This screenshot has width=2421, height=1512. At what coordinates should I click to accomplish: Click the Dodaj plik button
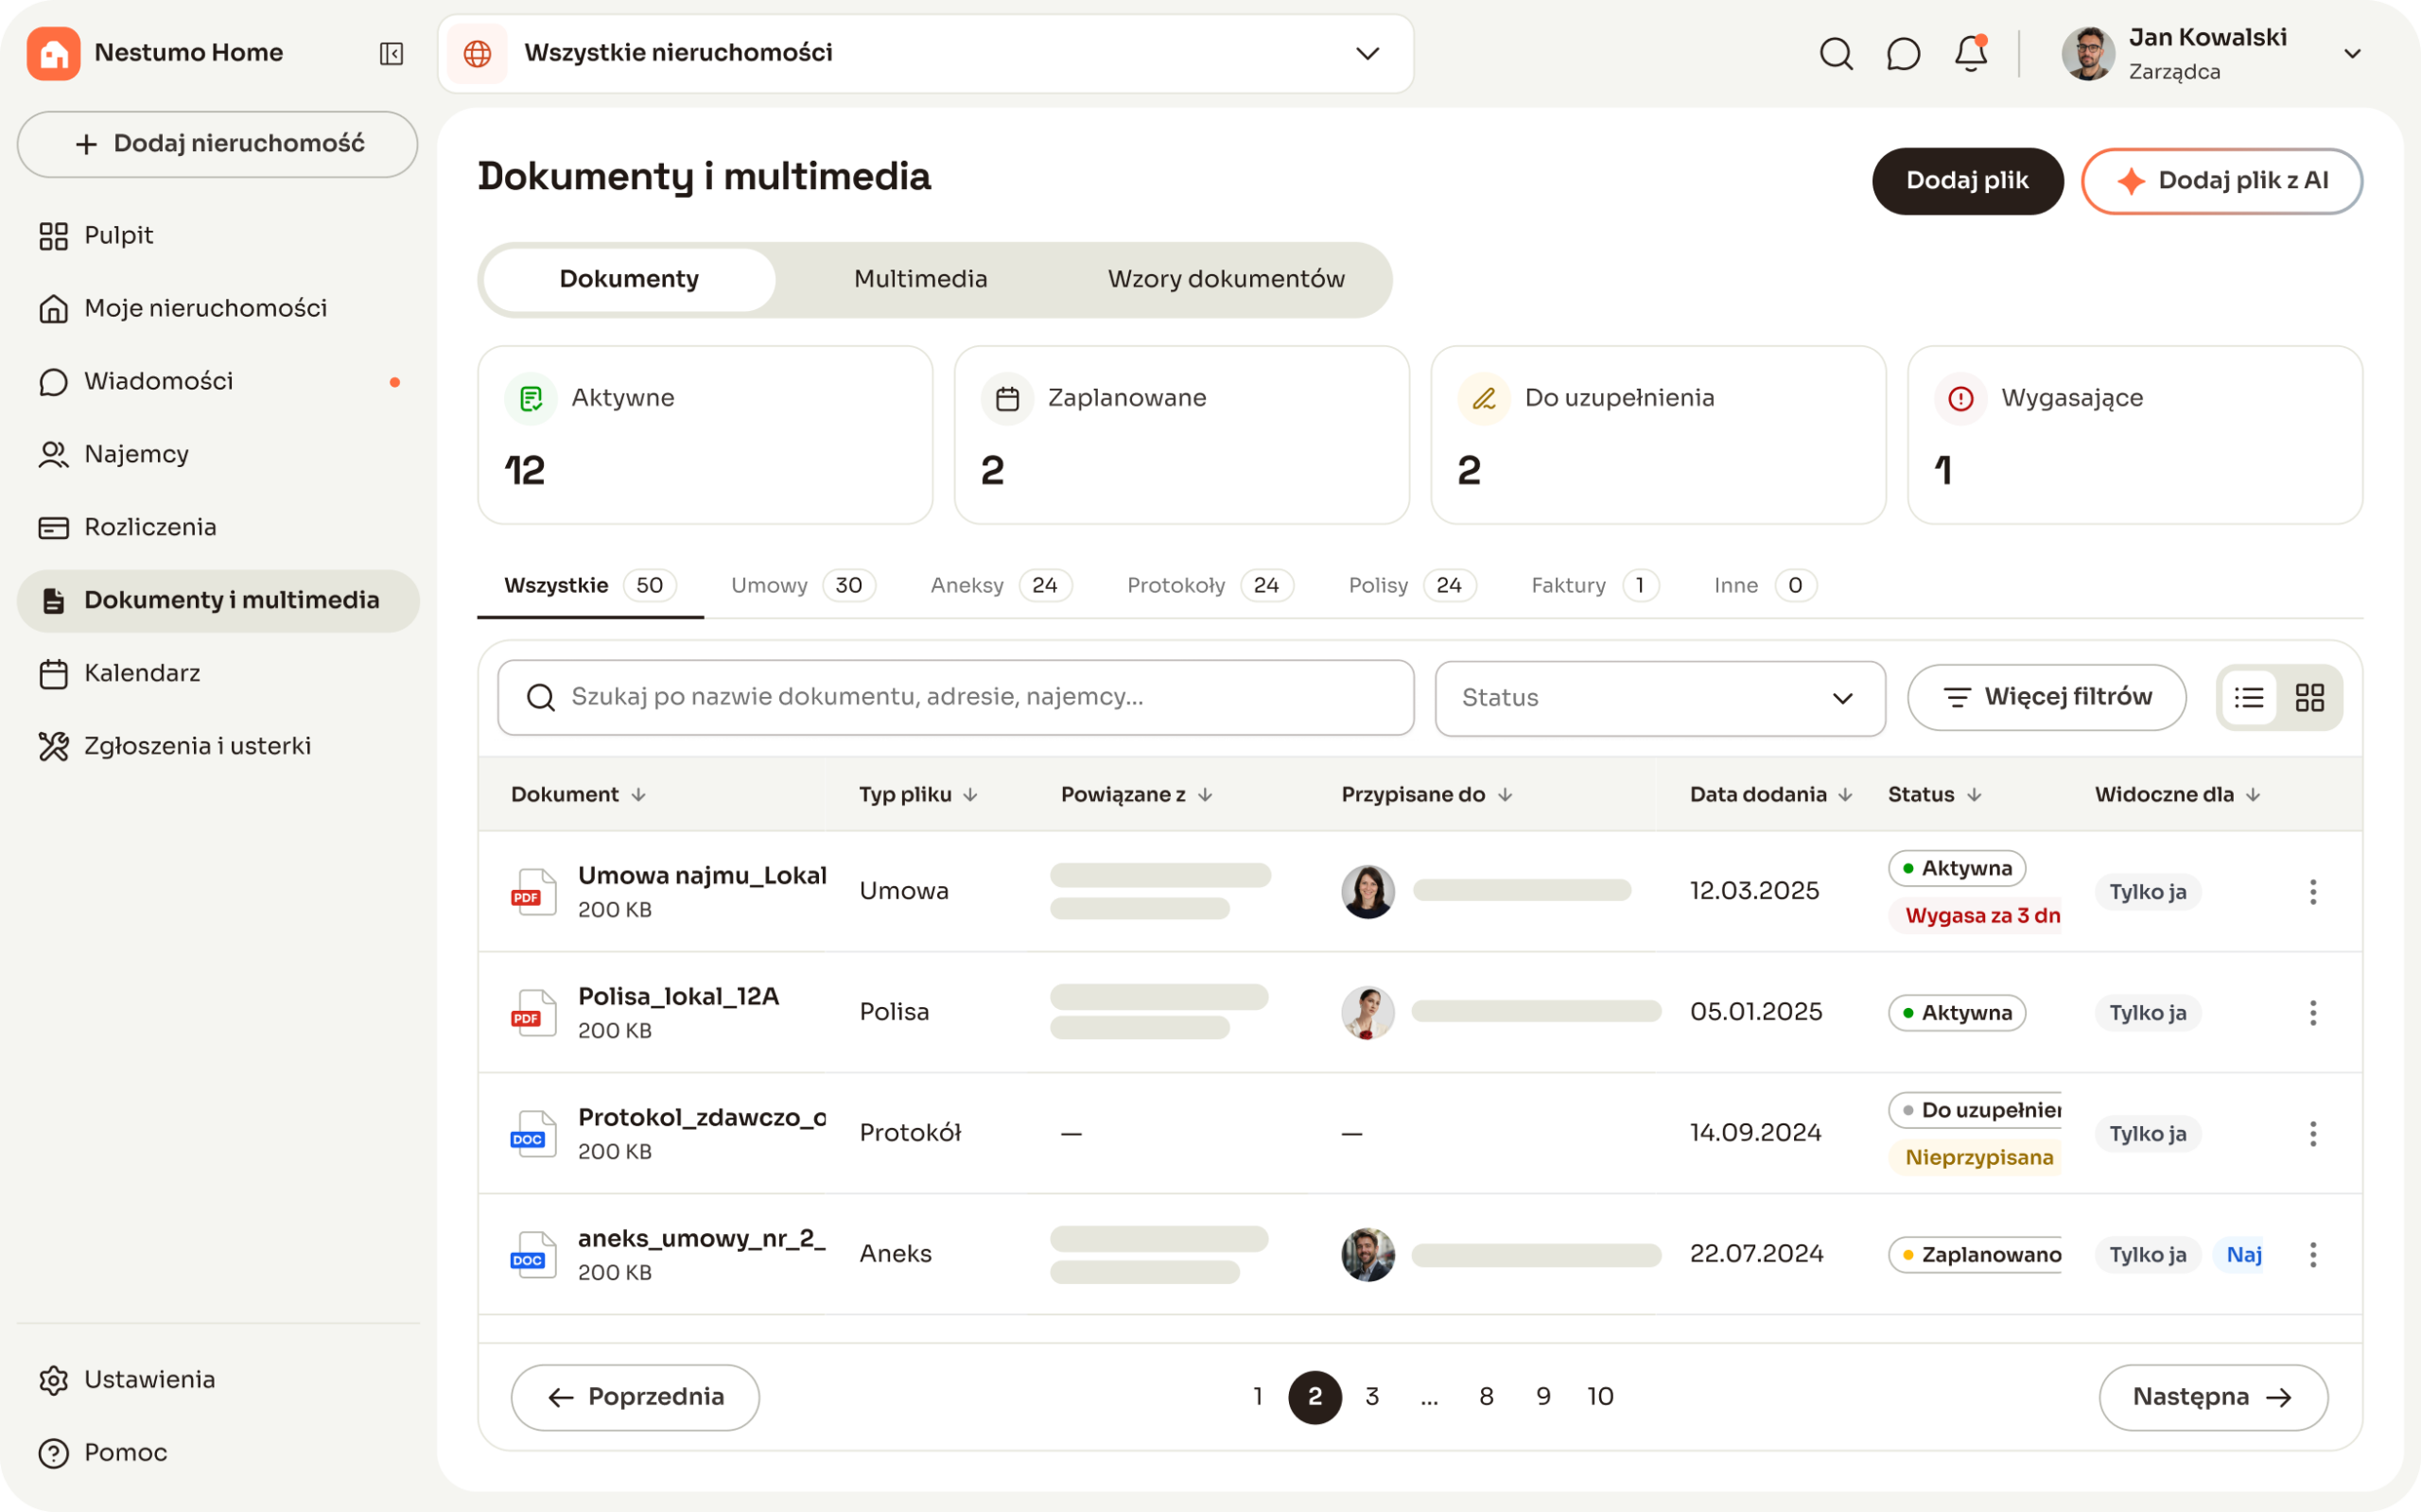(x=1967, y=181)
